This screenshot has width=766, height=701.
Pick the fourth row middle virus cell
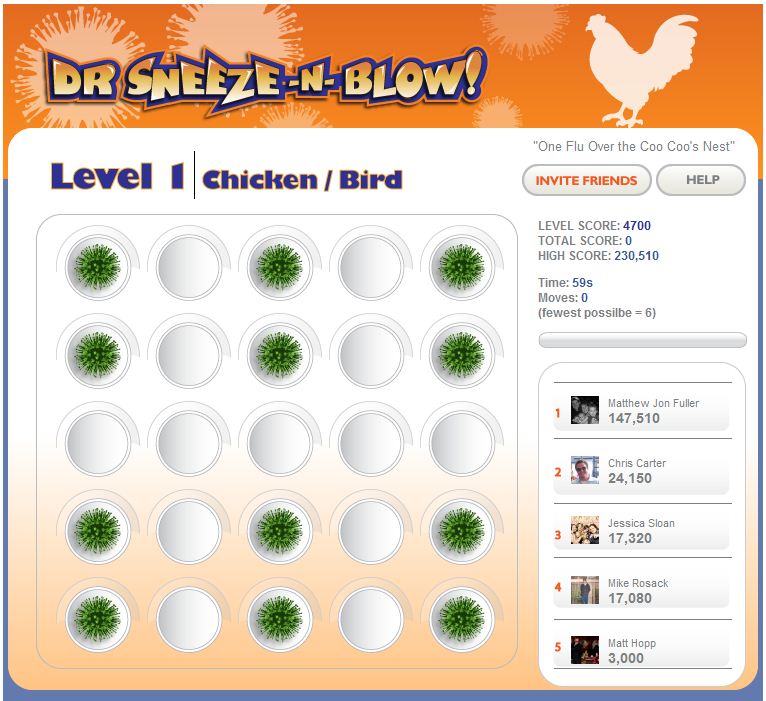[x=279, y=531]
